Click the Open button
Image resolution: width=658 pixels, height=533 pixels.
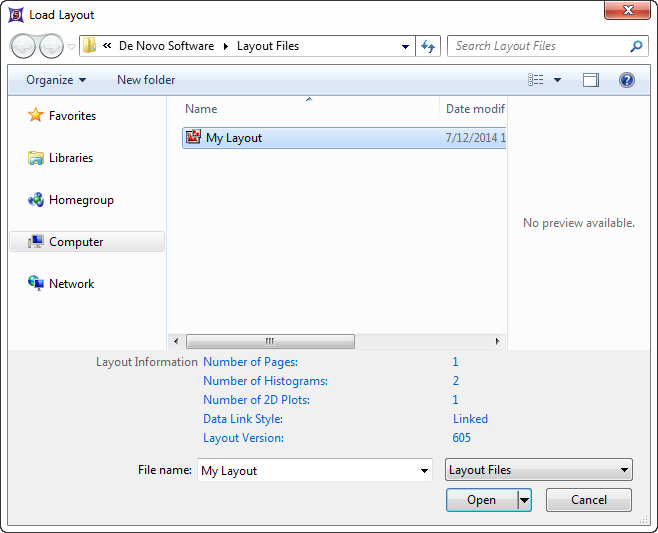[x=481, y=500]
